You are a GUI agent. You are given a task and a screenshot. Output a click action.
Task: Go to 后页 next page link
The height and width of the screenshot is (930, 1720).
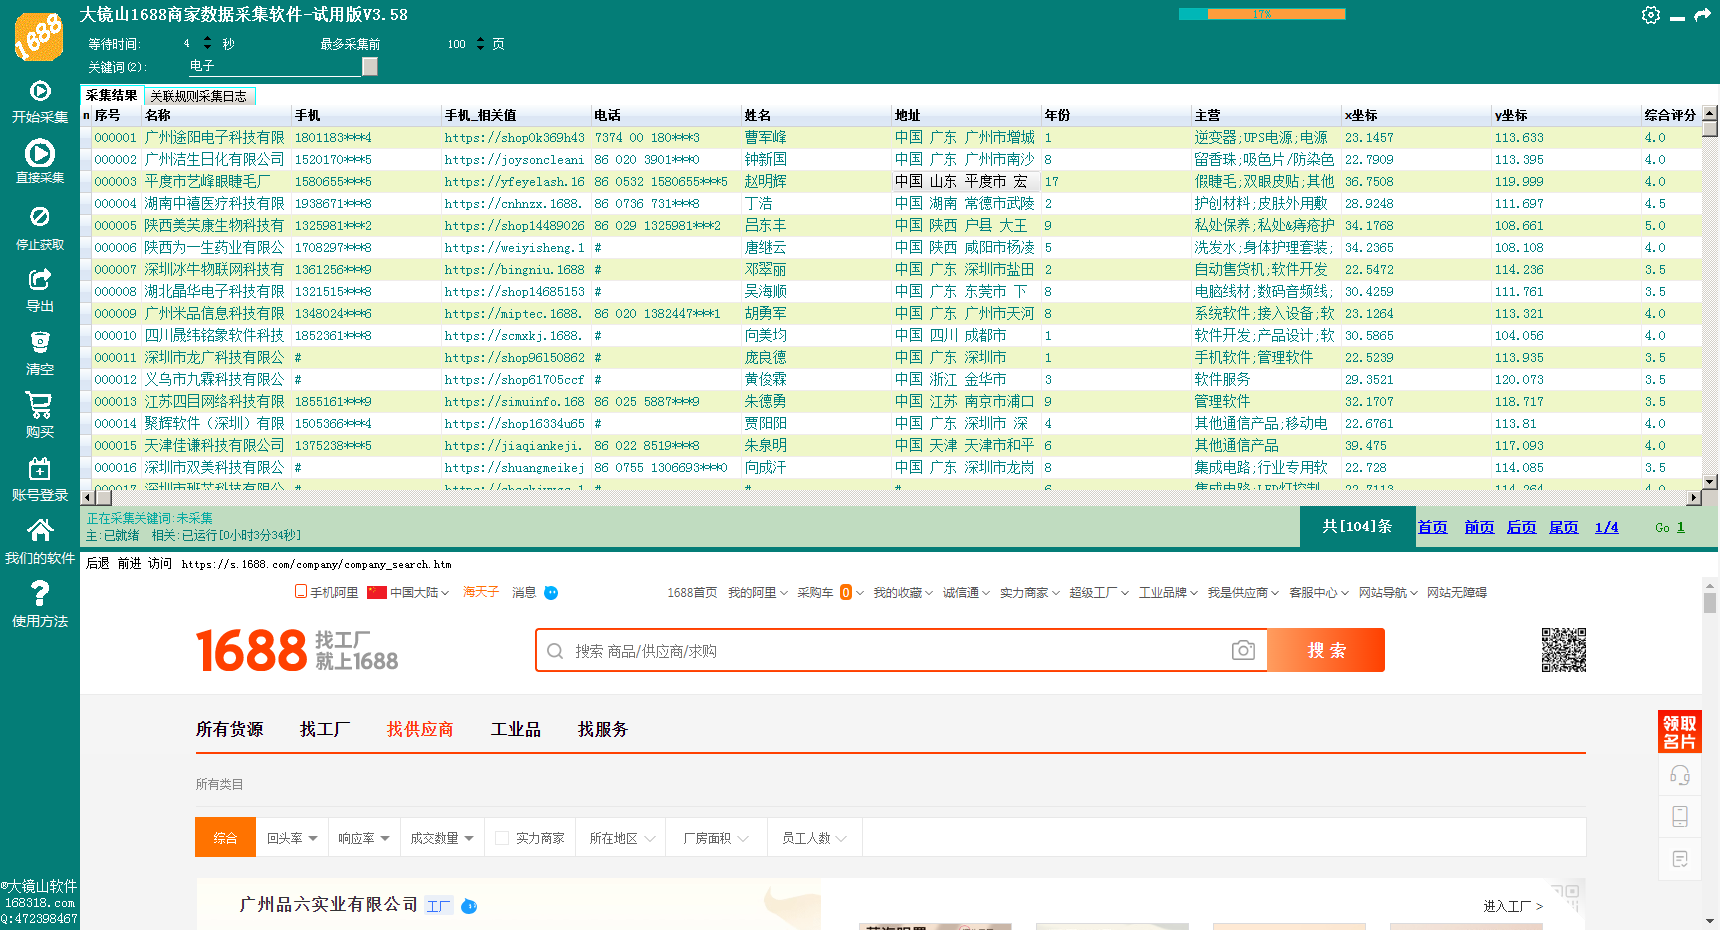tap(1521, 527)
